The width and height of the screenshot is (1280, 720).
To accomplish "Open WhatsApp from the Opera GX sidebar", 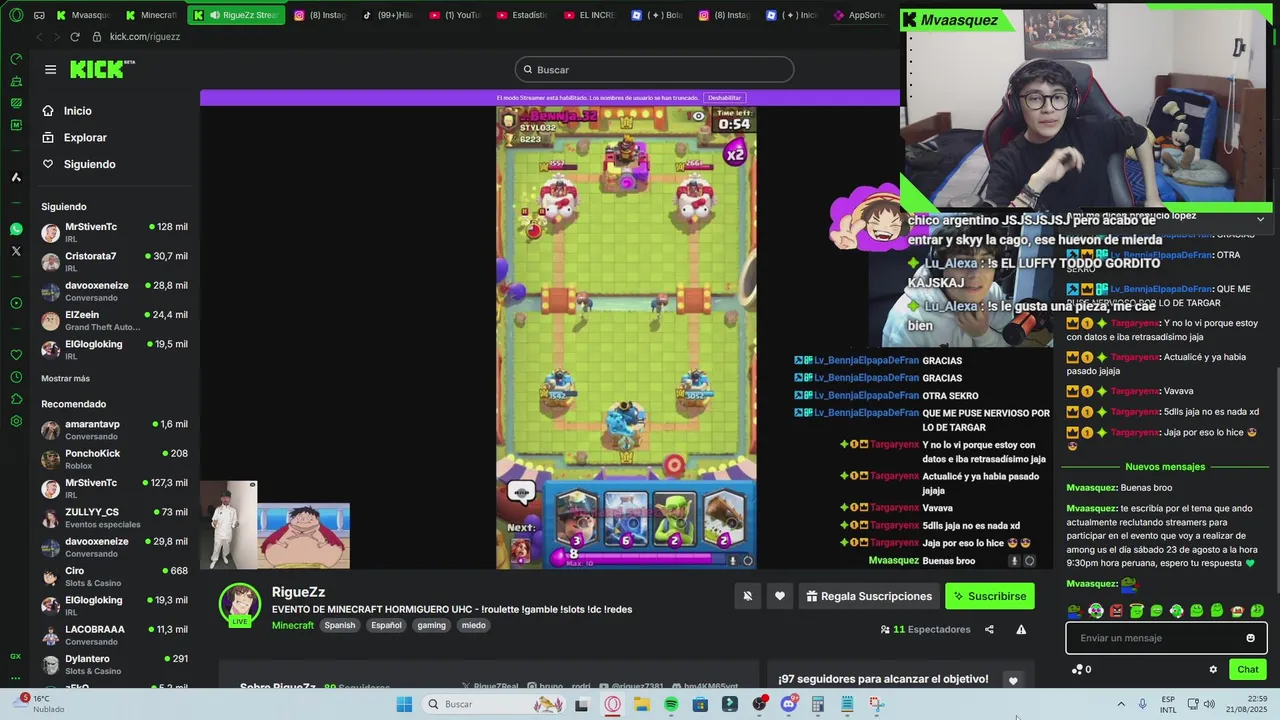I will [x=16, y=229].
